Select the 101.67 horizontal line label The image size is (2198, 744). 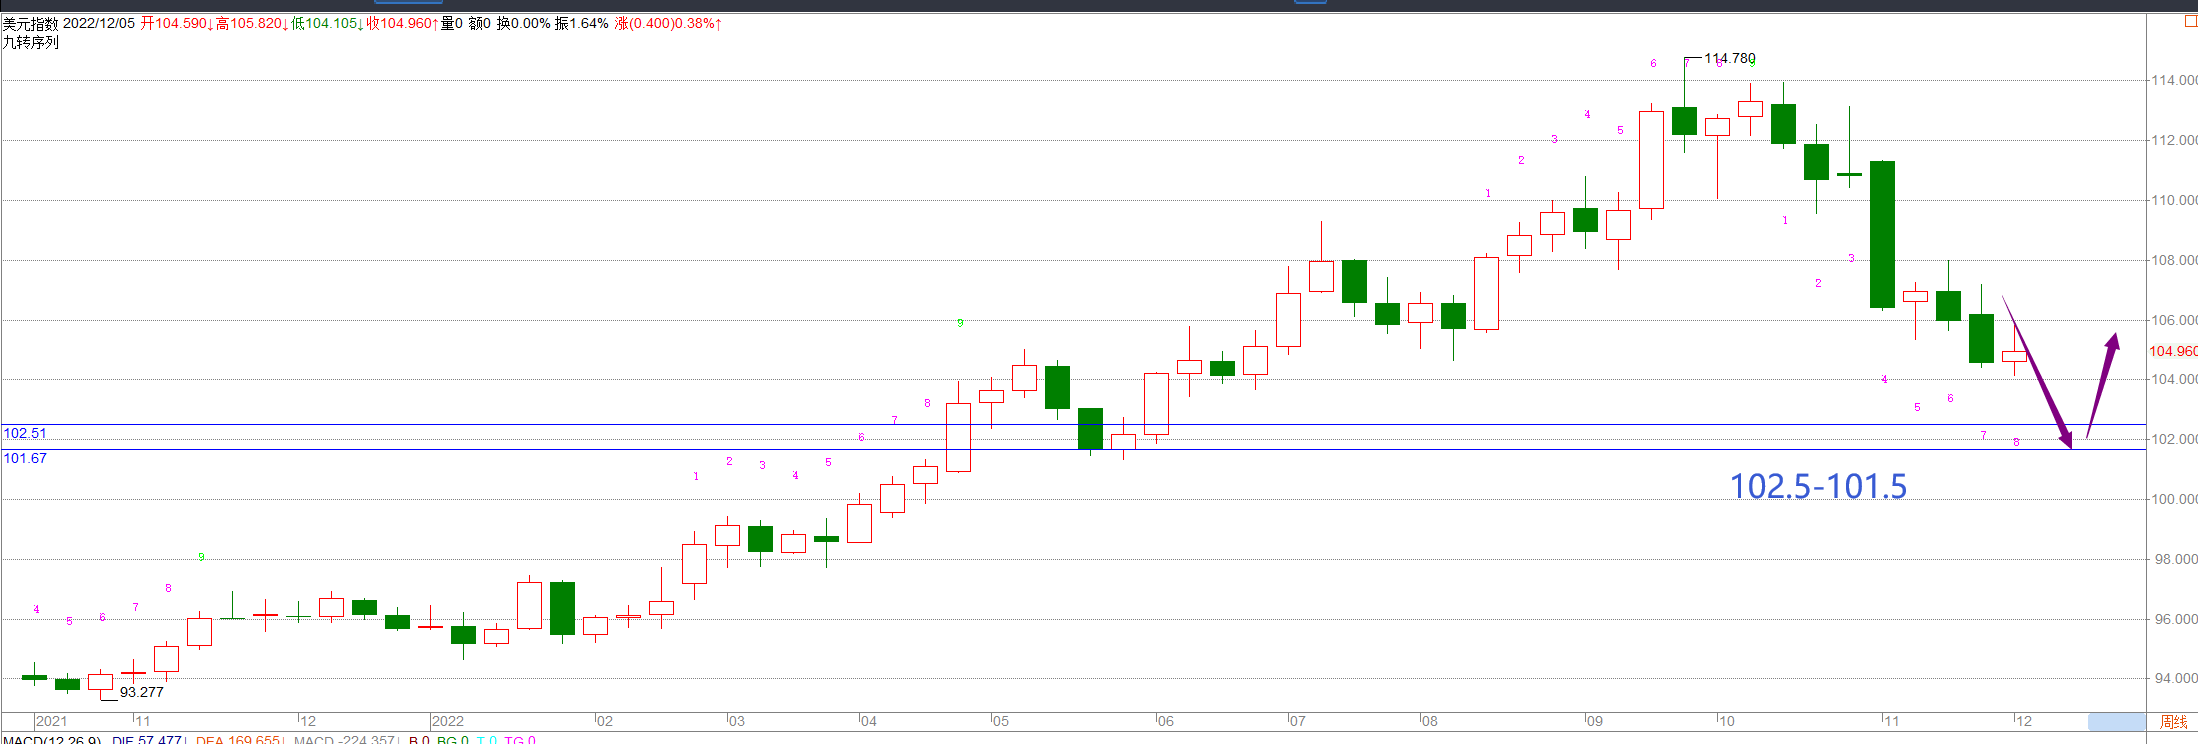pos(25,458)
